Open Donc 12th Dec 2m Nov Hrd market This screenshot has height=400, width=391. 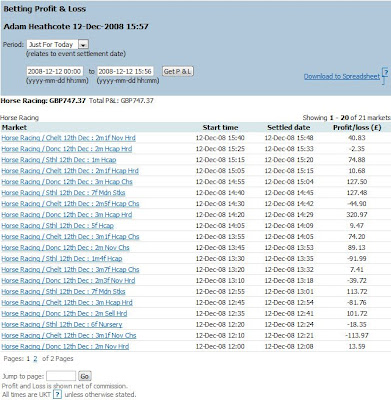tap(65, 347)
